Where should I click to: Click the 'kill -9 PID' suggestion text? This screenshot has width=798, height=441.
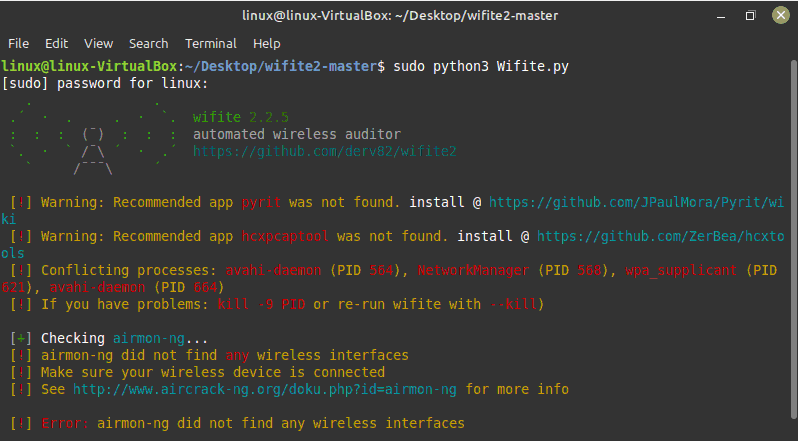261,305
